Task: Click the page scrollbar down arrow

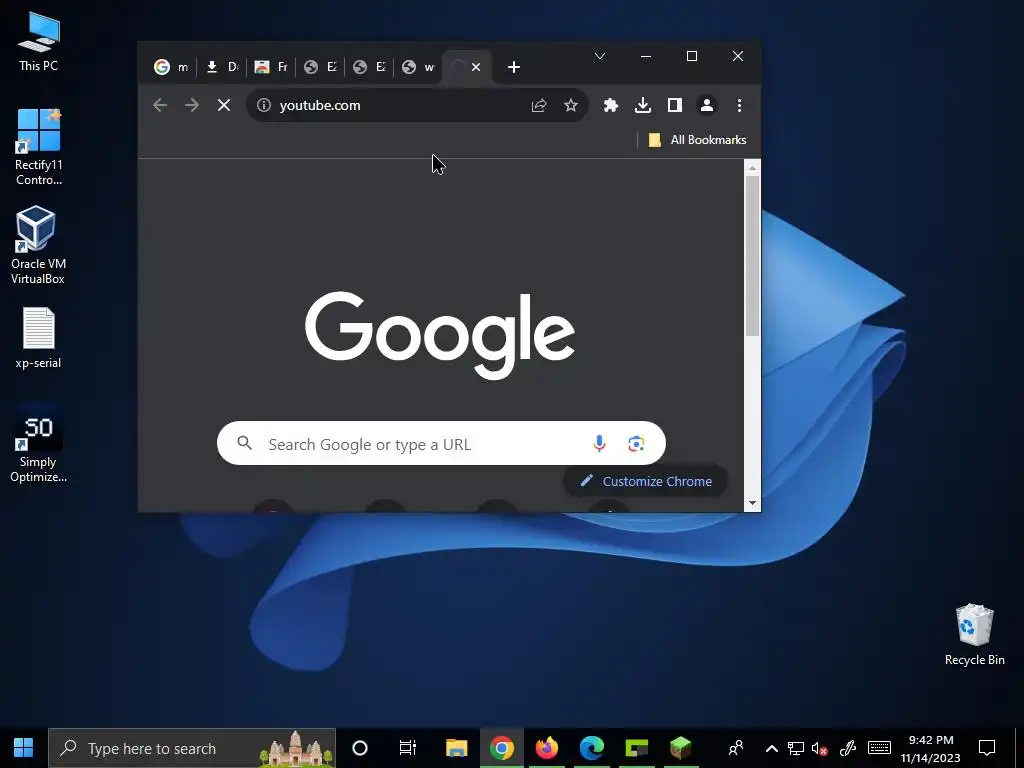Action: [752, 503]
